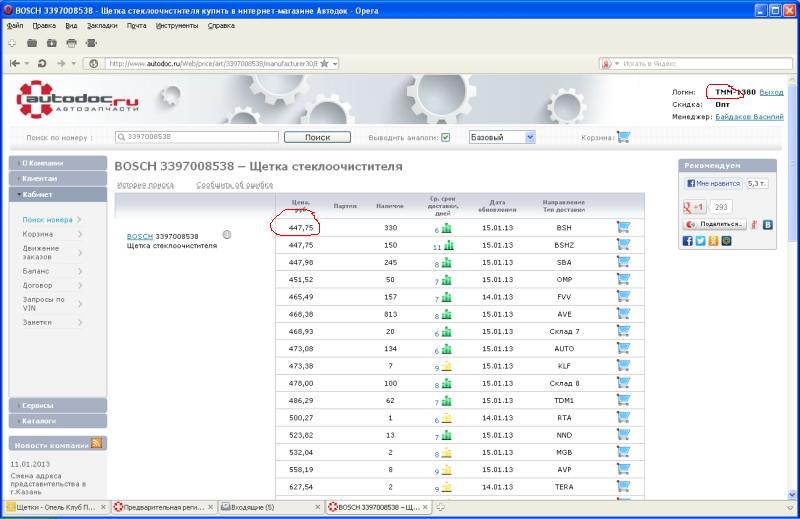The image size is (800, 519).
Task: Add BSHZ row item to cart
Action: tap(623, 244)
